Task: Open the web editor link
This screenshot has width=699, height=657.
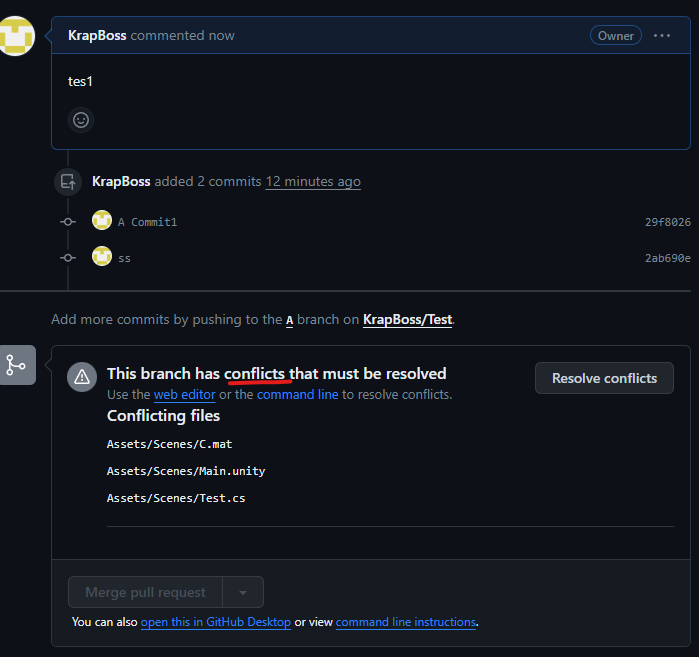Action: pyautogui.click(x=185, y=395)
